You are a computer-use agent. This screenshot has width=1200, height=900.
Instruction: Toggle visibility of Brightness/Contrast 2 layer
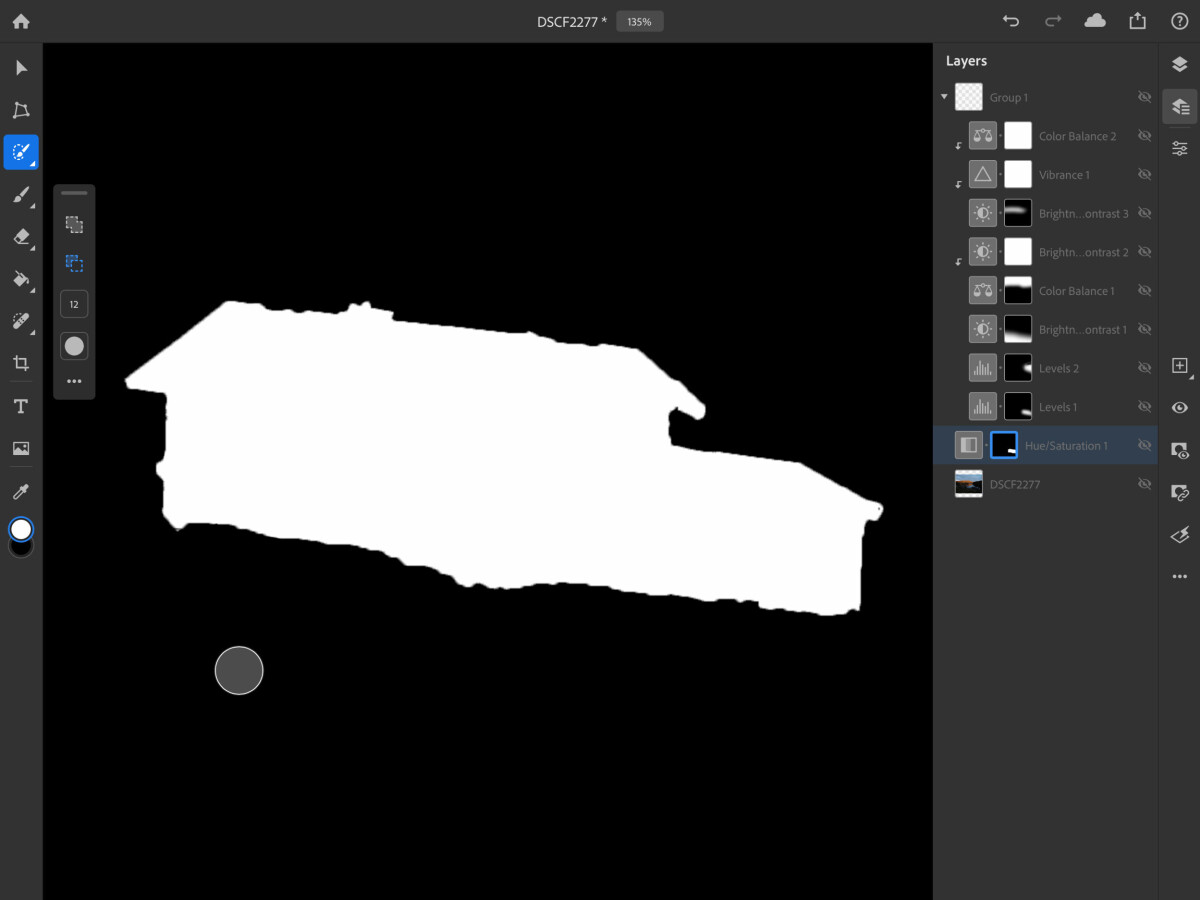[x=1145, y=252]
